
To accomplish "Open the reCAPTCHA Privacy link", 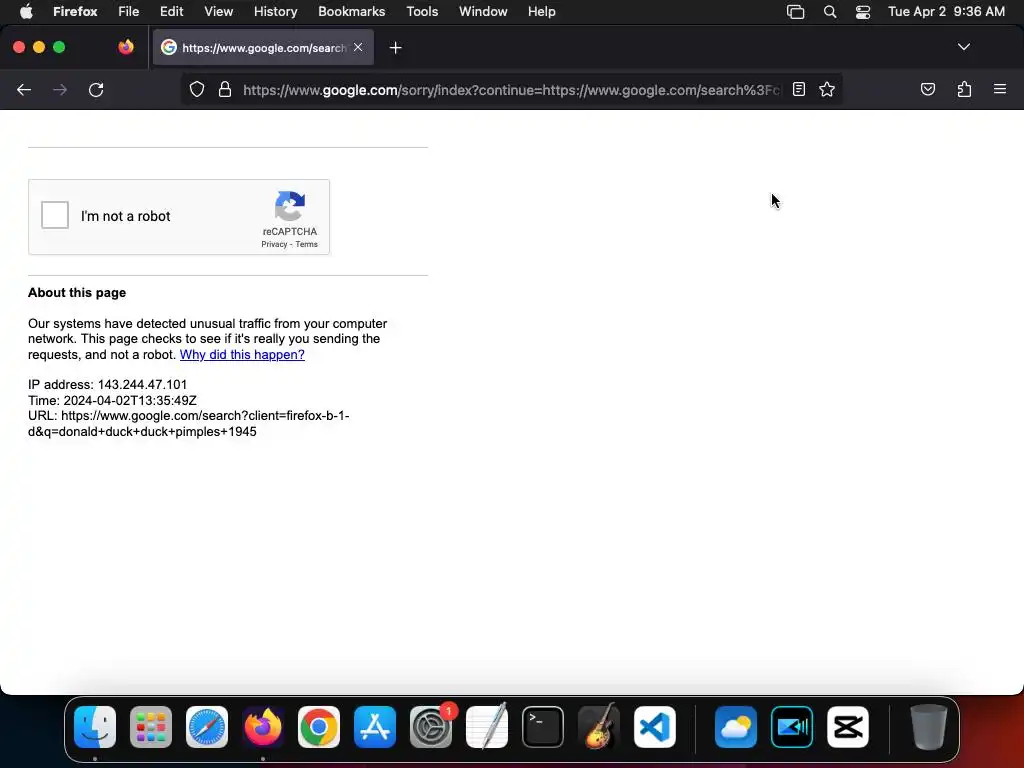I will point(274,244).
